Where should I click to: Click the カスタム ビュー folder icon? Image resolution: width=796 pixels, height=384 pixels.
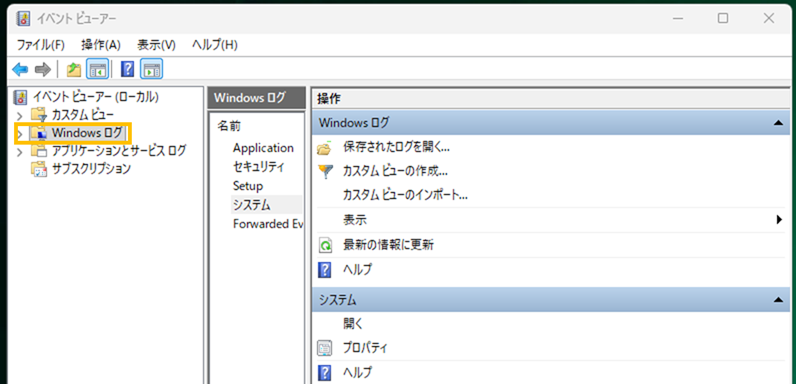click(x=39, y=115)
